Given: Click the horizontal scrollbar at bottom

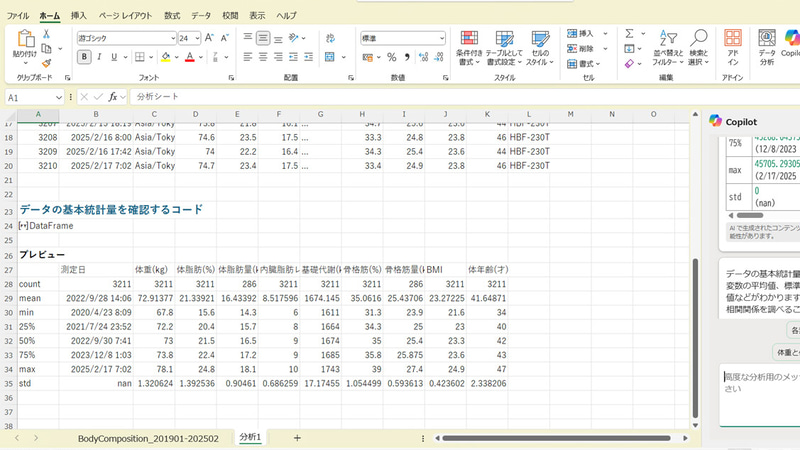Looking at the screenshot, I should (556, 438).
